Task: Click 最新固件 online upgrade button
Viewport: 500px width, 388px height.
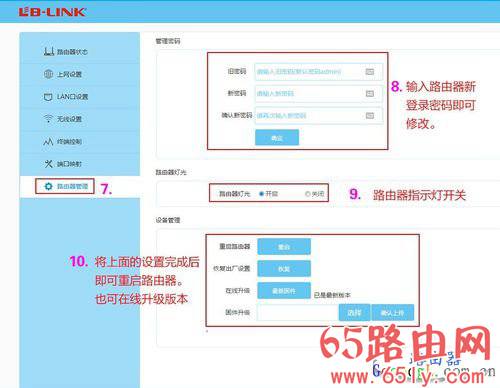Action: (x=284, y=291)
